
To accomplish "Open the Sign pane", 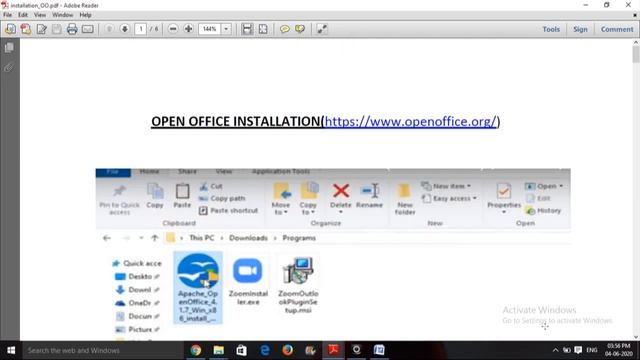I will [x=580, y=29].
